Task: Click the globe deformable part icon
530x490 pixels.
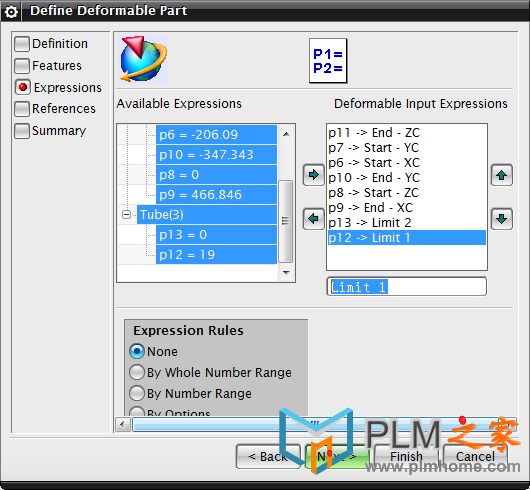Action: [143, 59]
